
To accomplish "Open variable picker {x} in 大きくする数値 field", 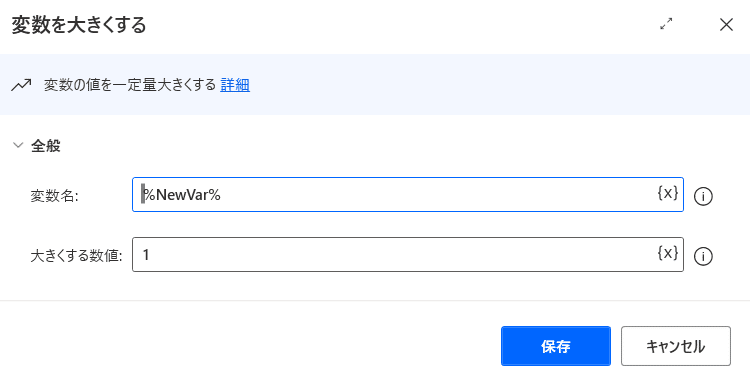I will [x=668, y=253].
